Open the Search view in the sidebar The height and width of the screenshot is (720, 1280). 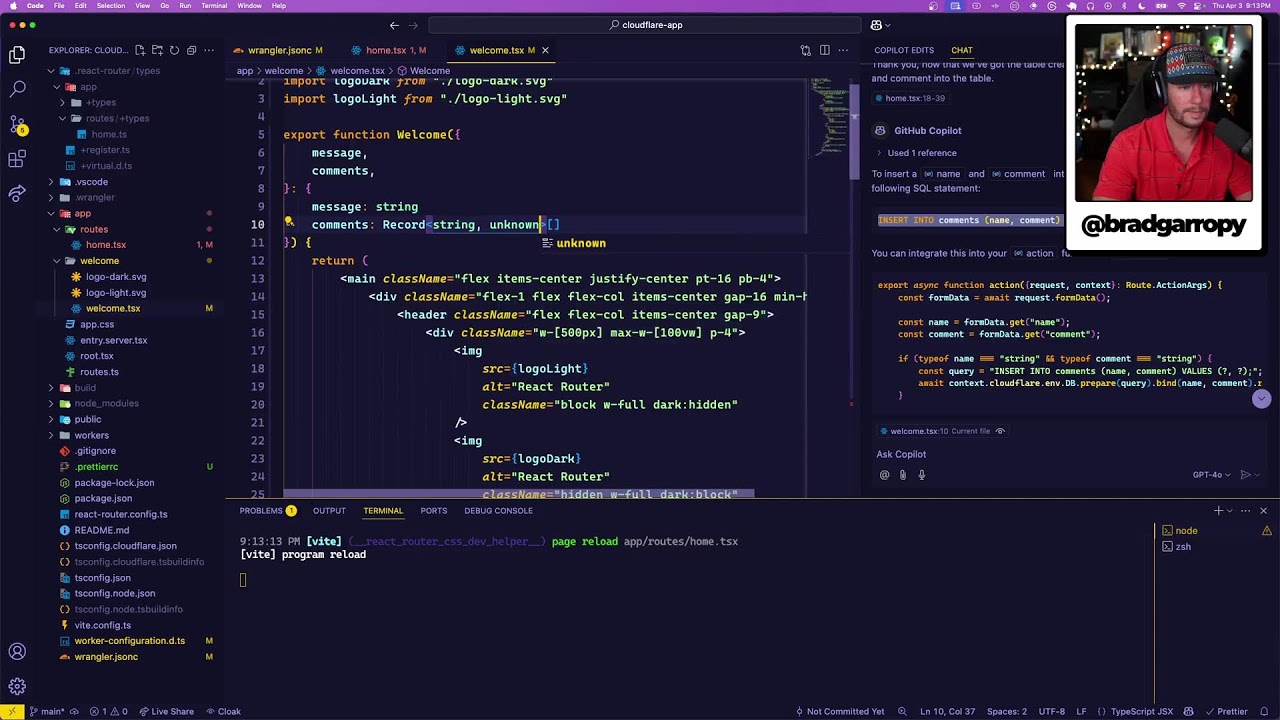[16, 88]
